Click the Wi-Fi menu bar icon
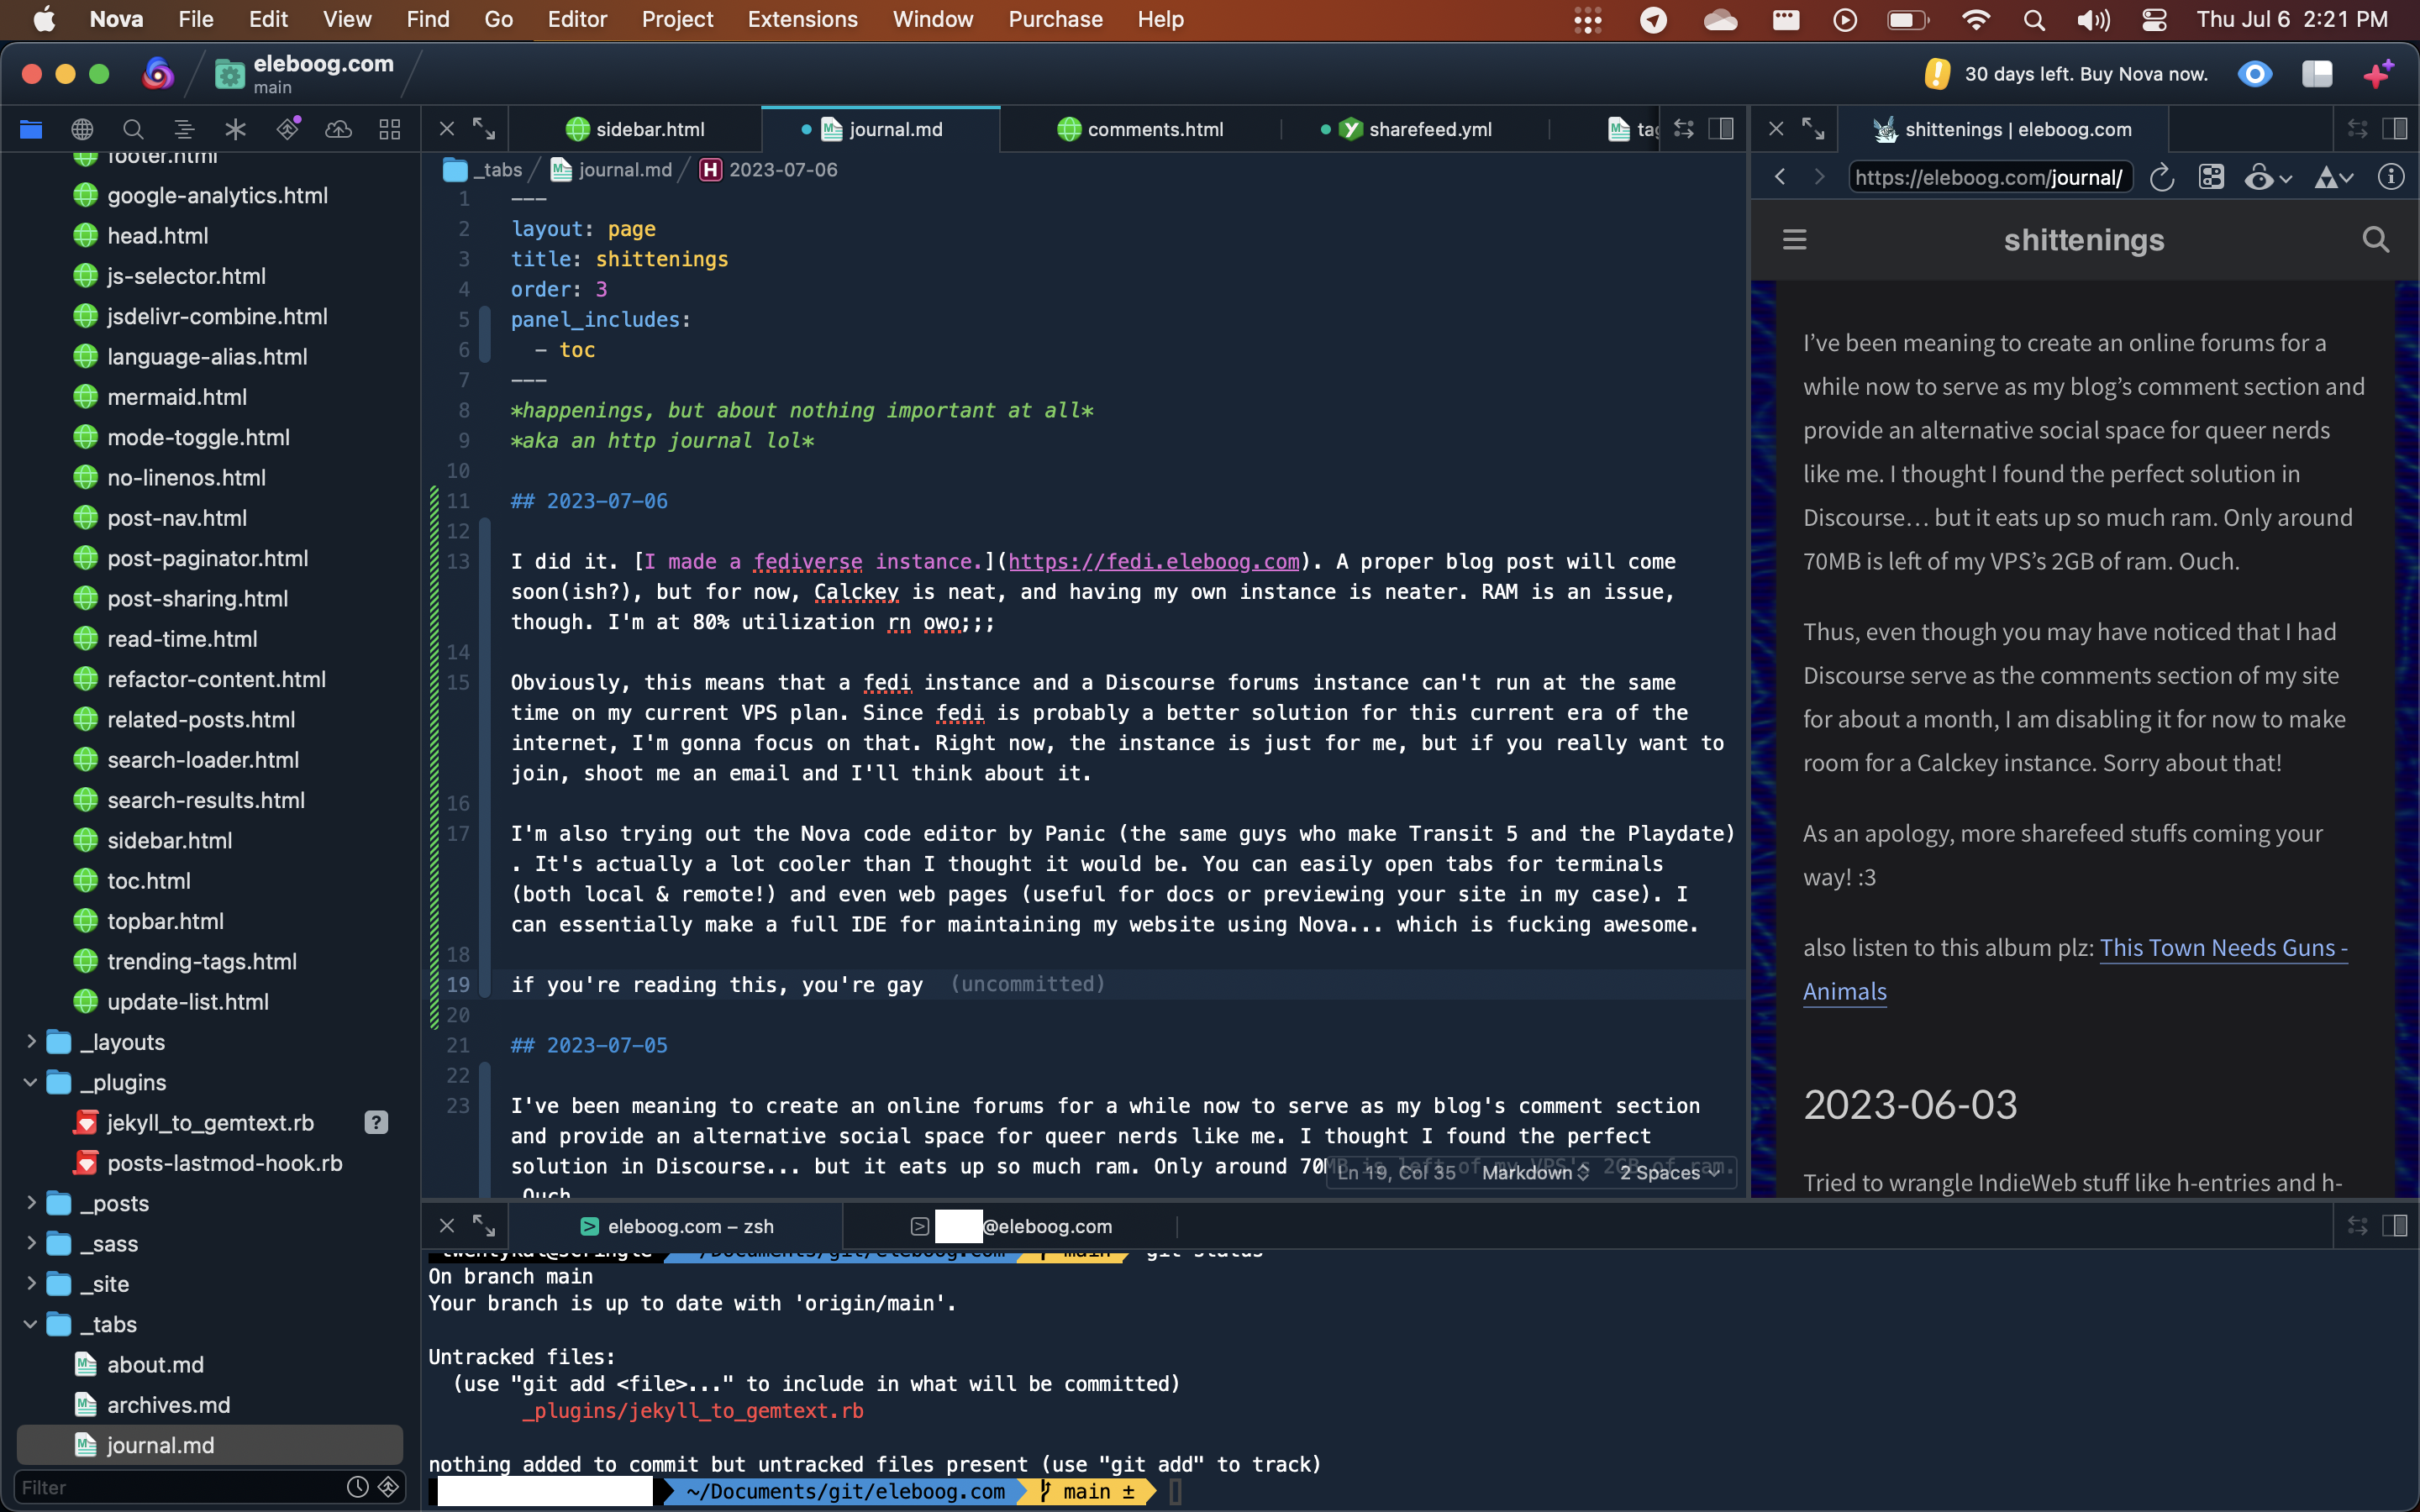 [1975, 19]
